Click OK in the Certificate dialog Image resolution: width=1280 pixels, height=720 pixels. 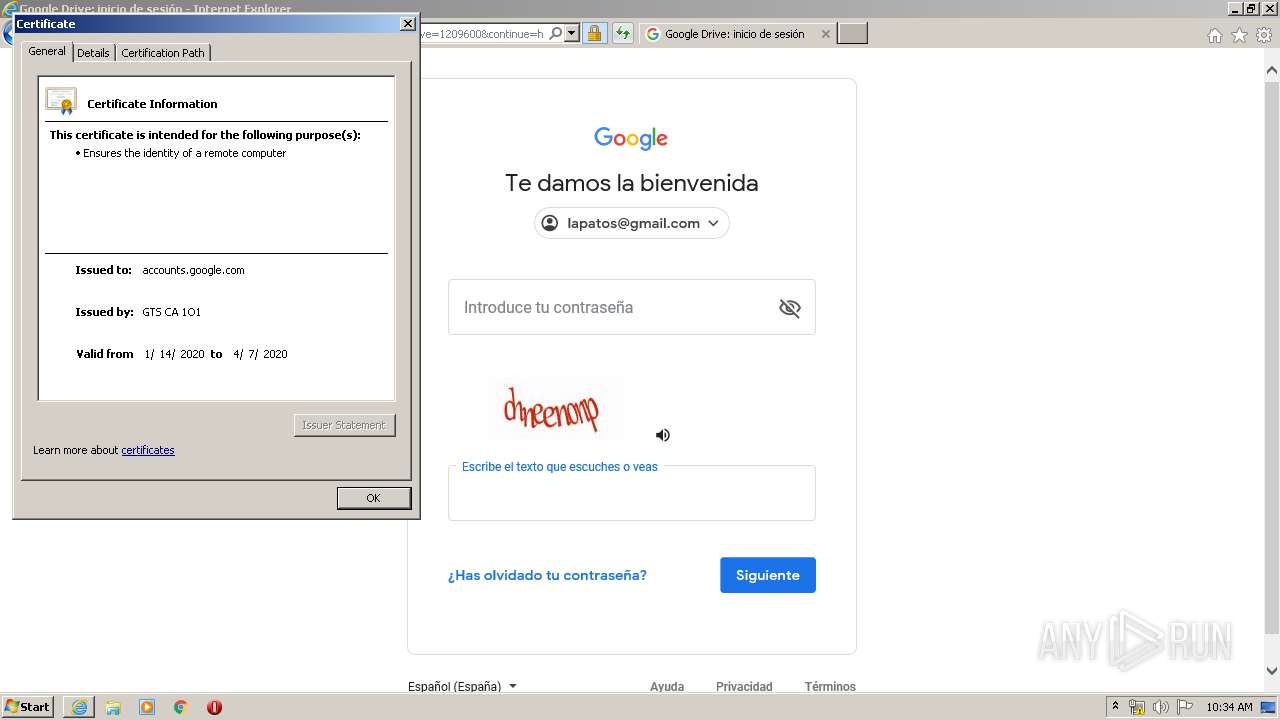click(x=374, y=498)
